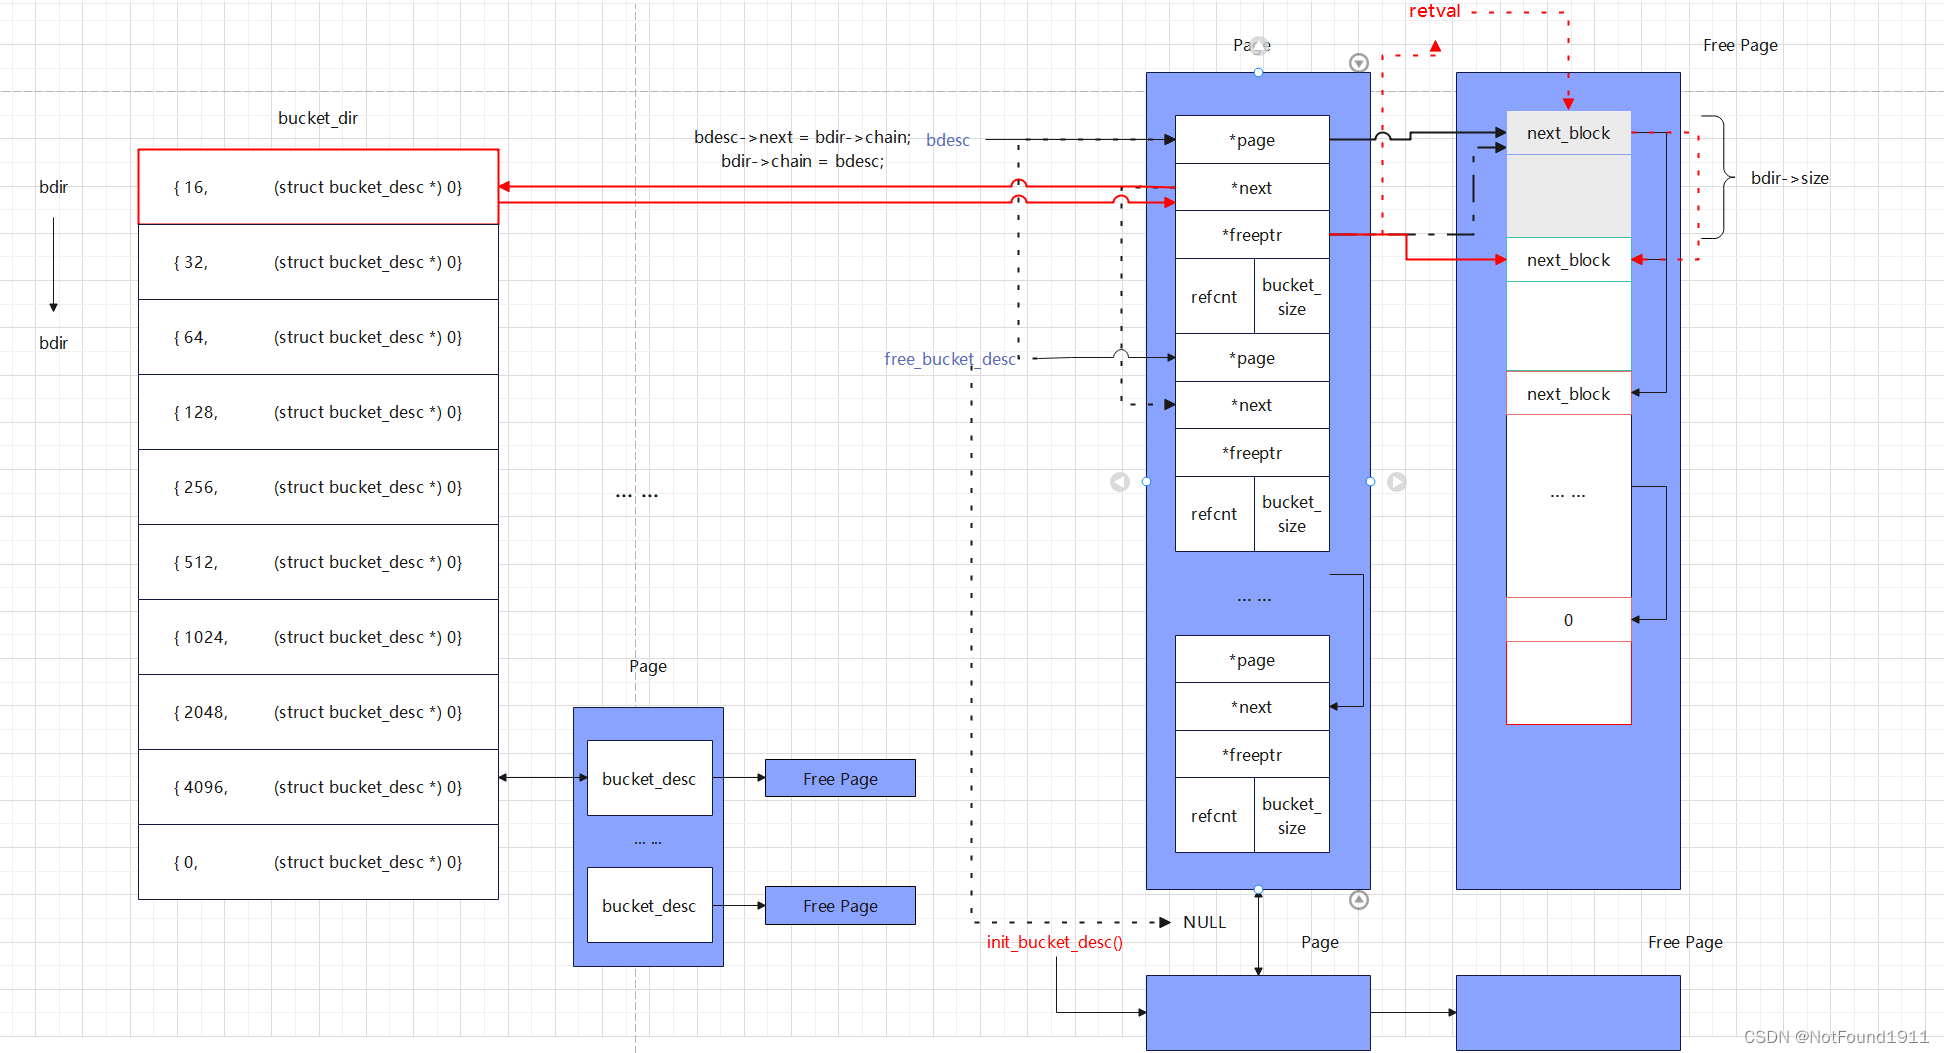
Task: Click the right-pointing connector arrow beside selected Page shape
Action: [1397, 482]
